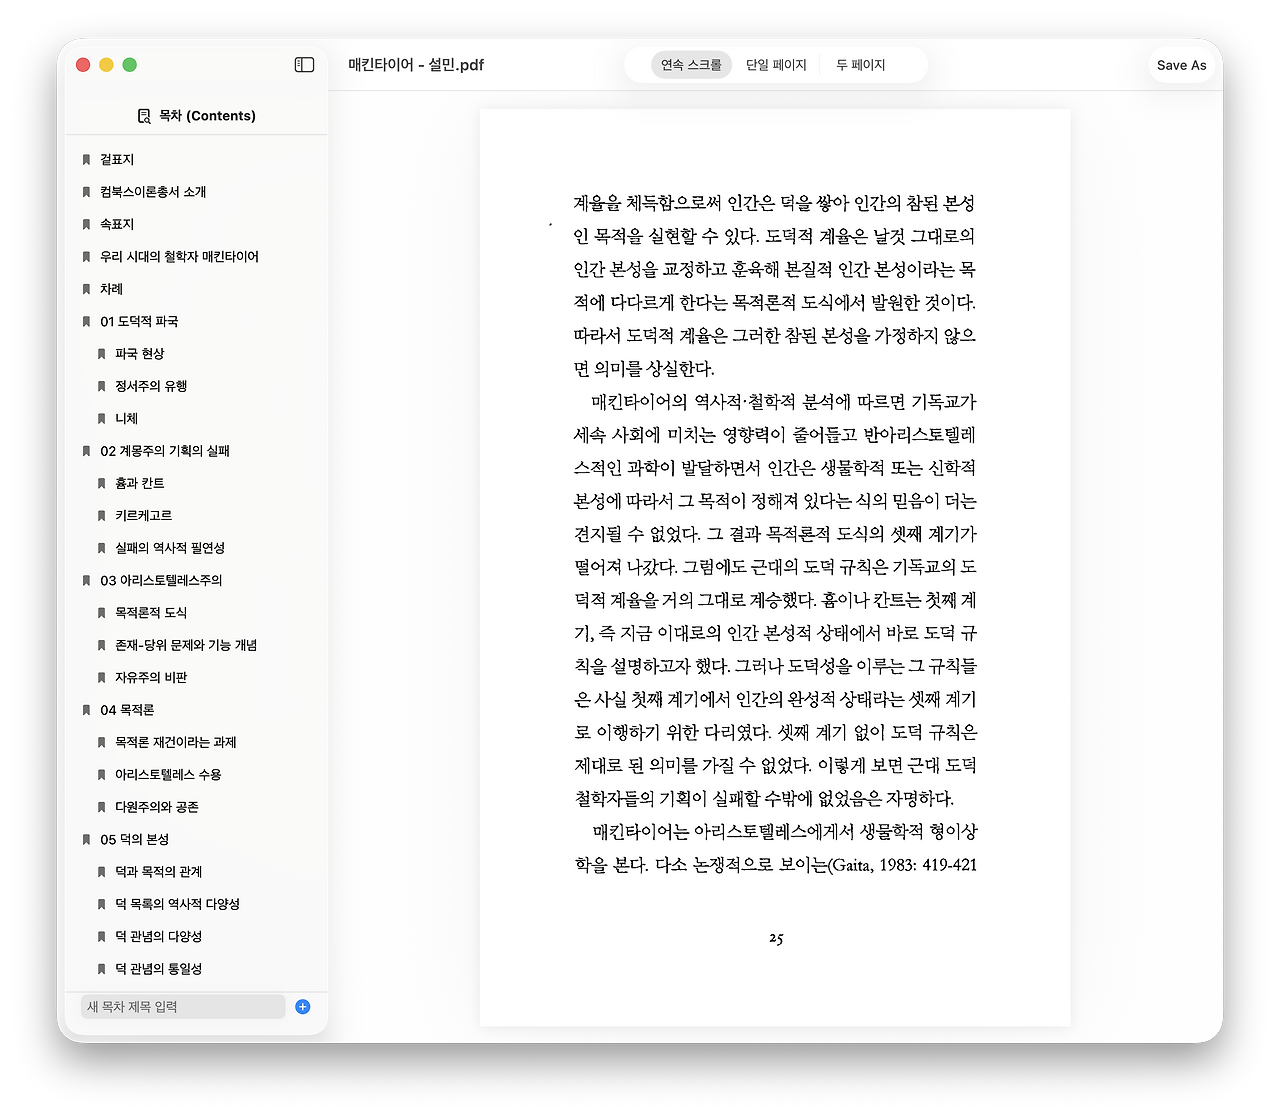Click bookmark icon beside 04 목적론
The image size is (1280, 1118).
(x=86, y=710)
